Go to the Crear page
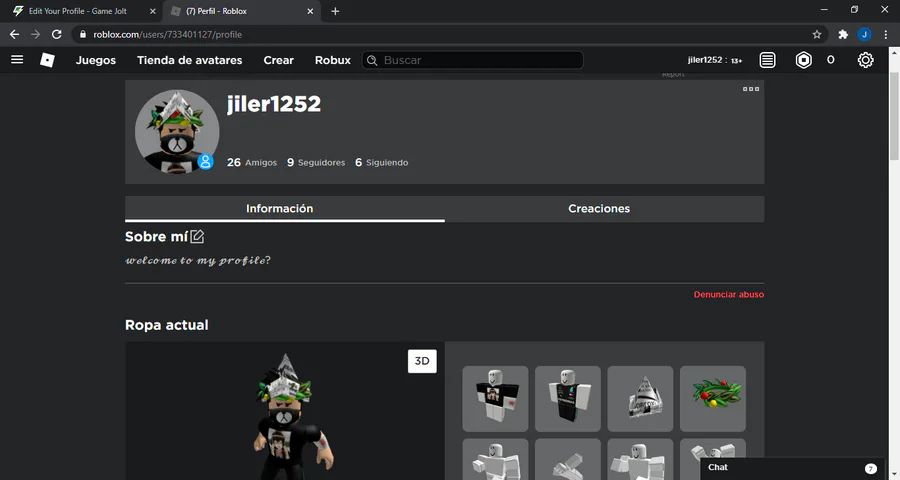The width and height of the screenshot is (900, 480). click(x=278, y=60)
